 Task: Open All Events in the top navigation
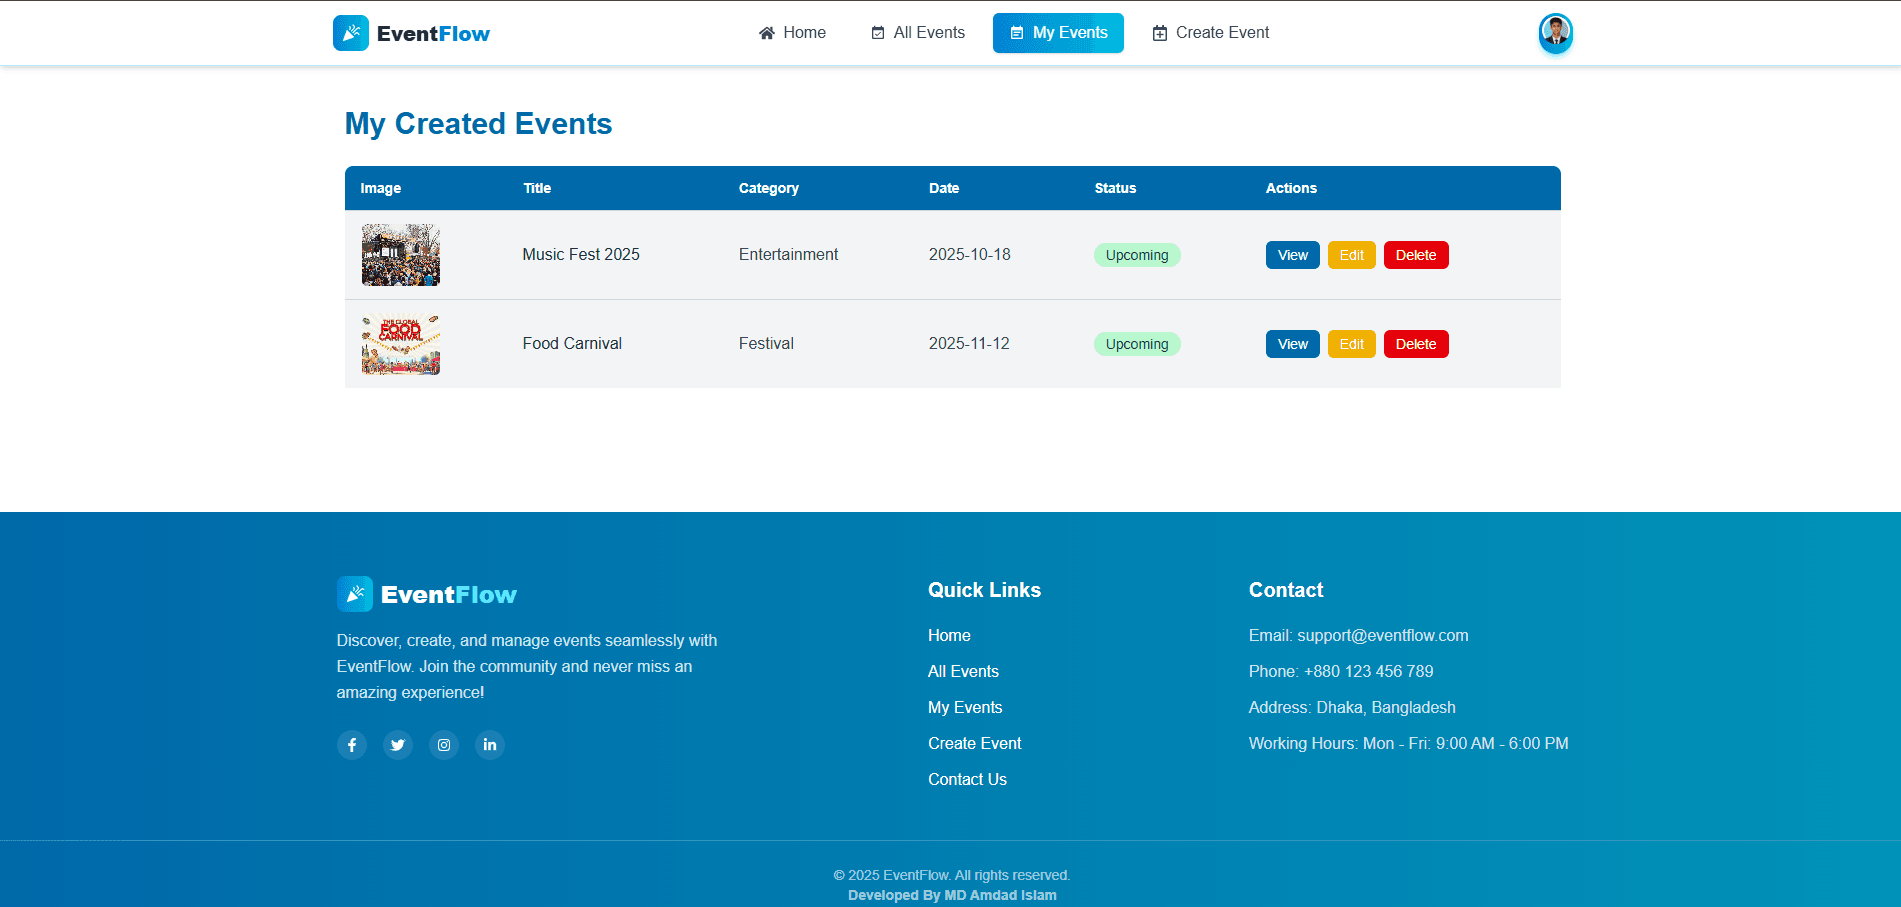tap(918, 33)
